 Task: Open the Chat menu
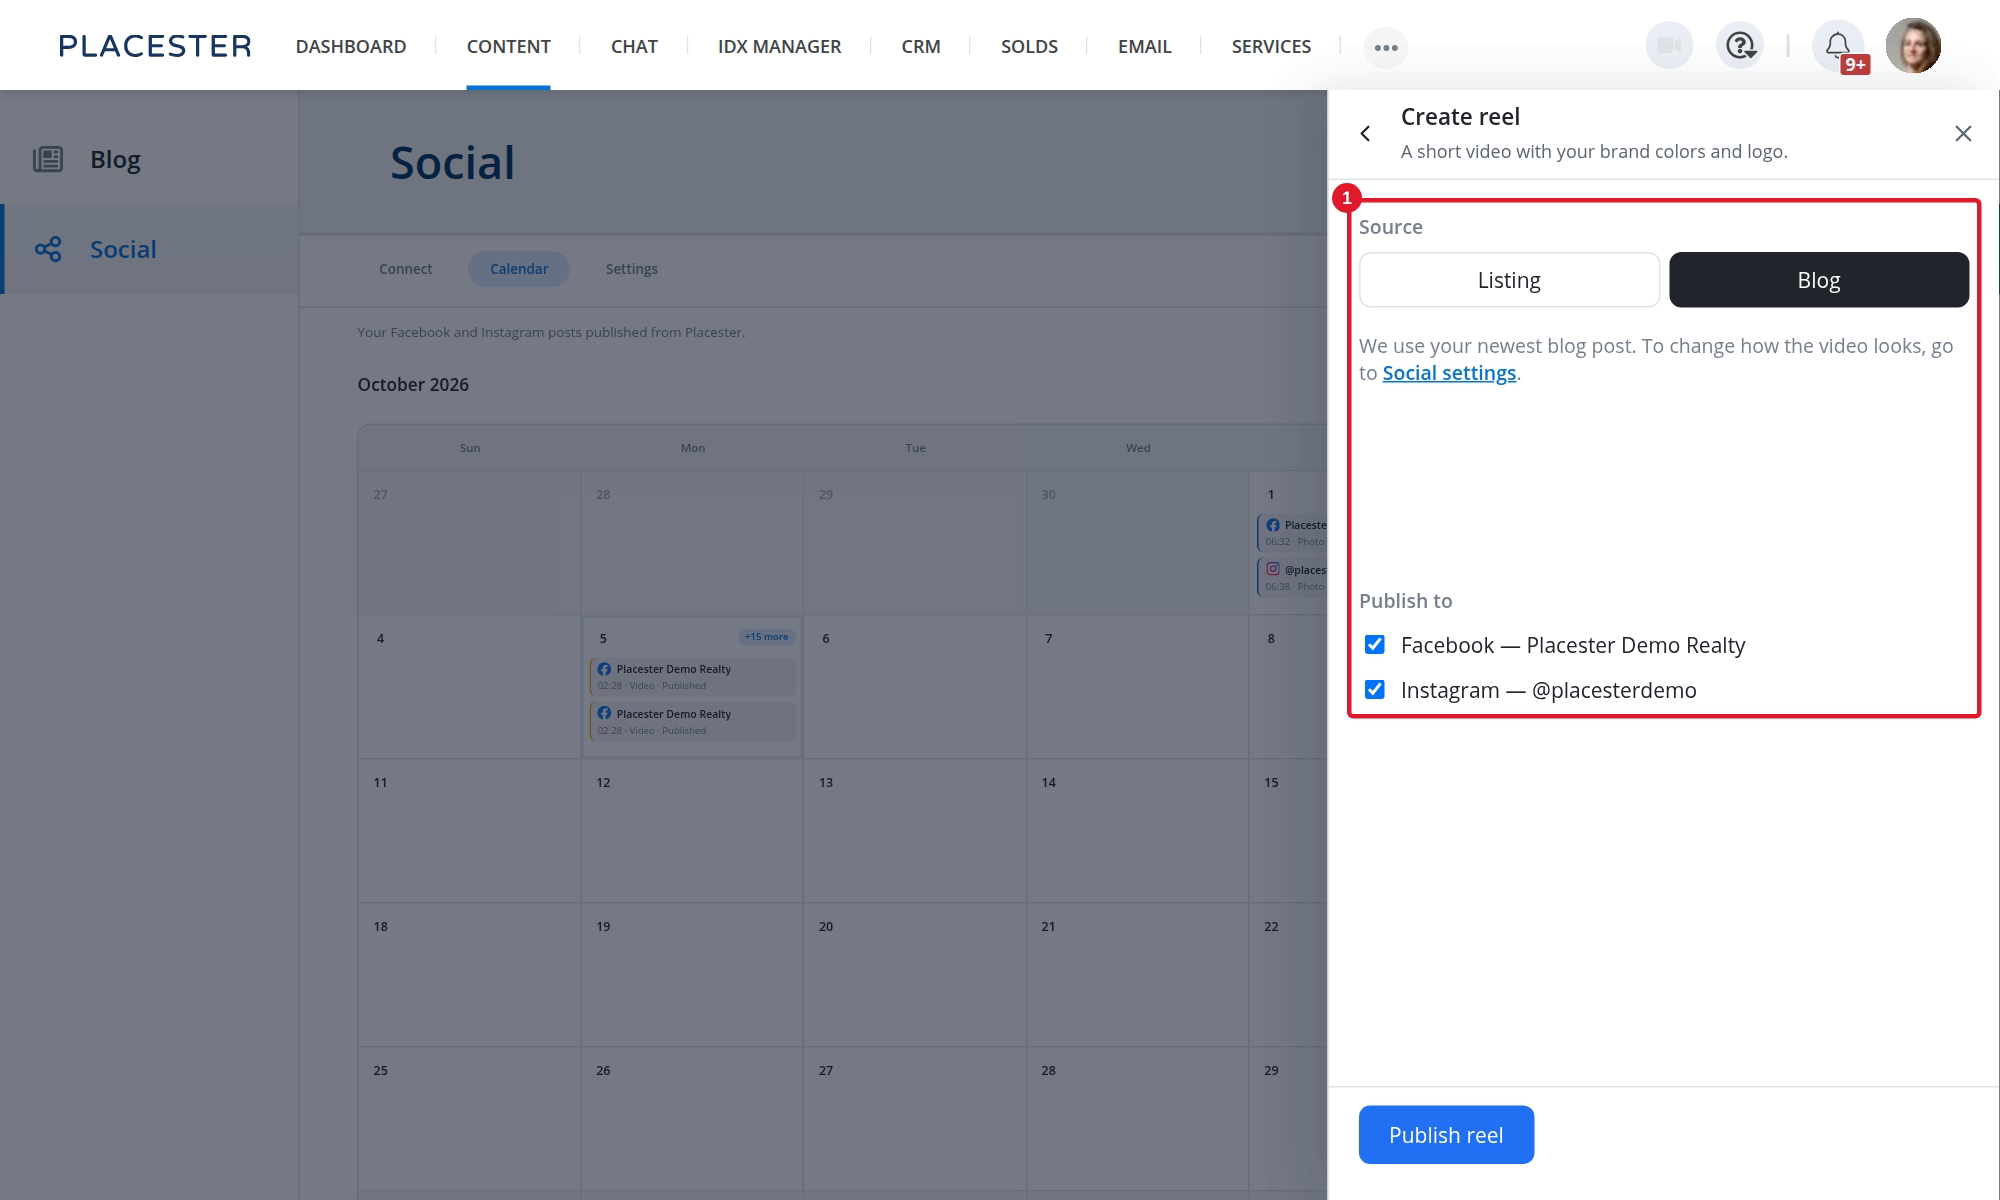(x=634, y=46)
